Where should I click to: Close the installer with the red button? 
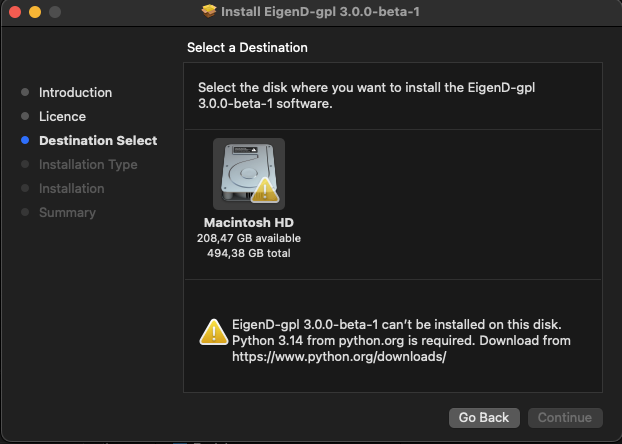(15, 12)
